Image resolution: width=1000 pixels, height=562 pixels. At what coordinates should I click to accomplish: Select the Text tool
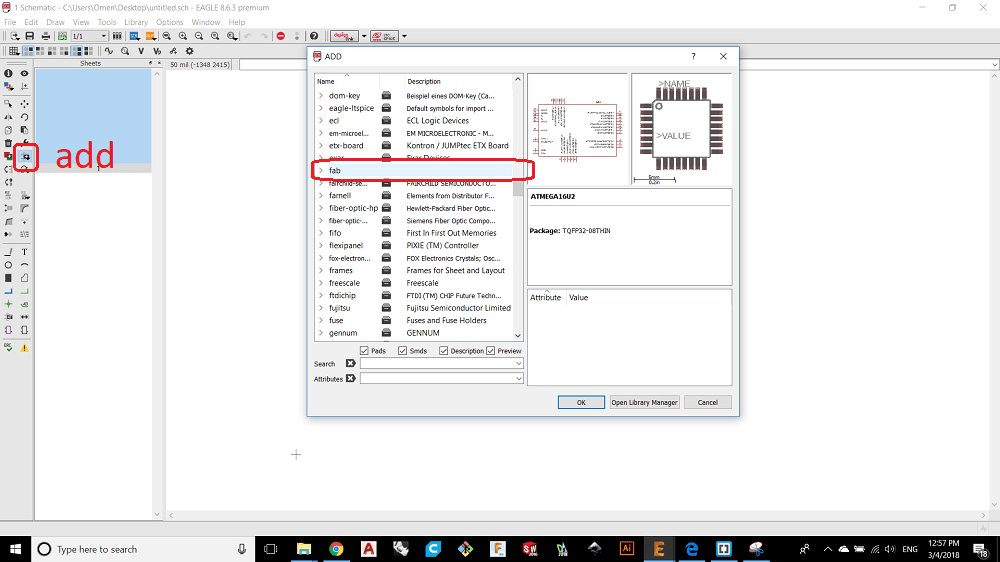[x=24, y=252]
